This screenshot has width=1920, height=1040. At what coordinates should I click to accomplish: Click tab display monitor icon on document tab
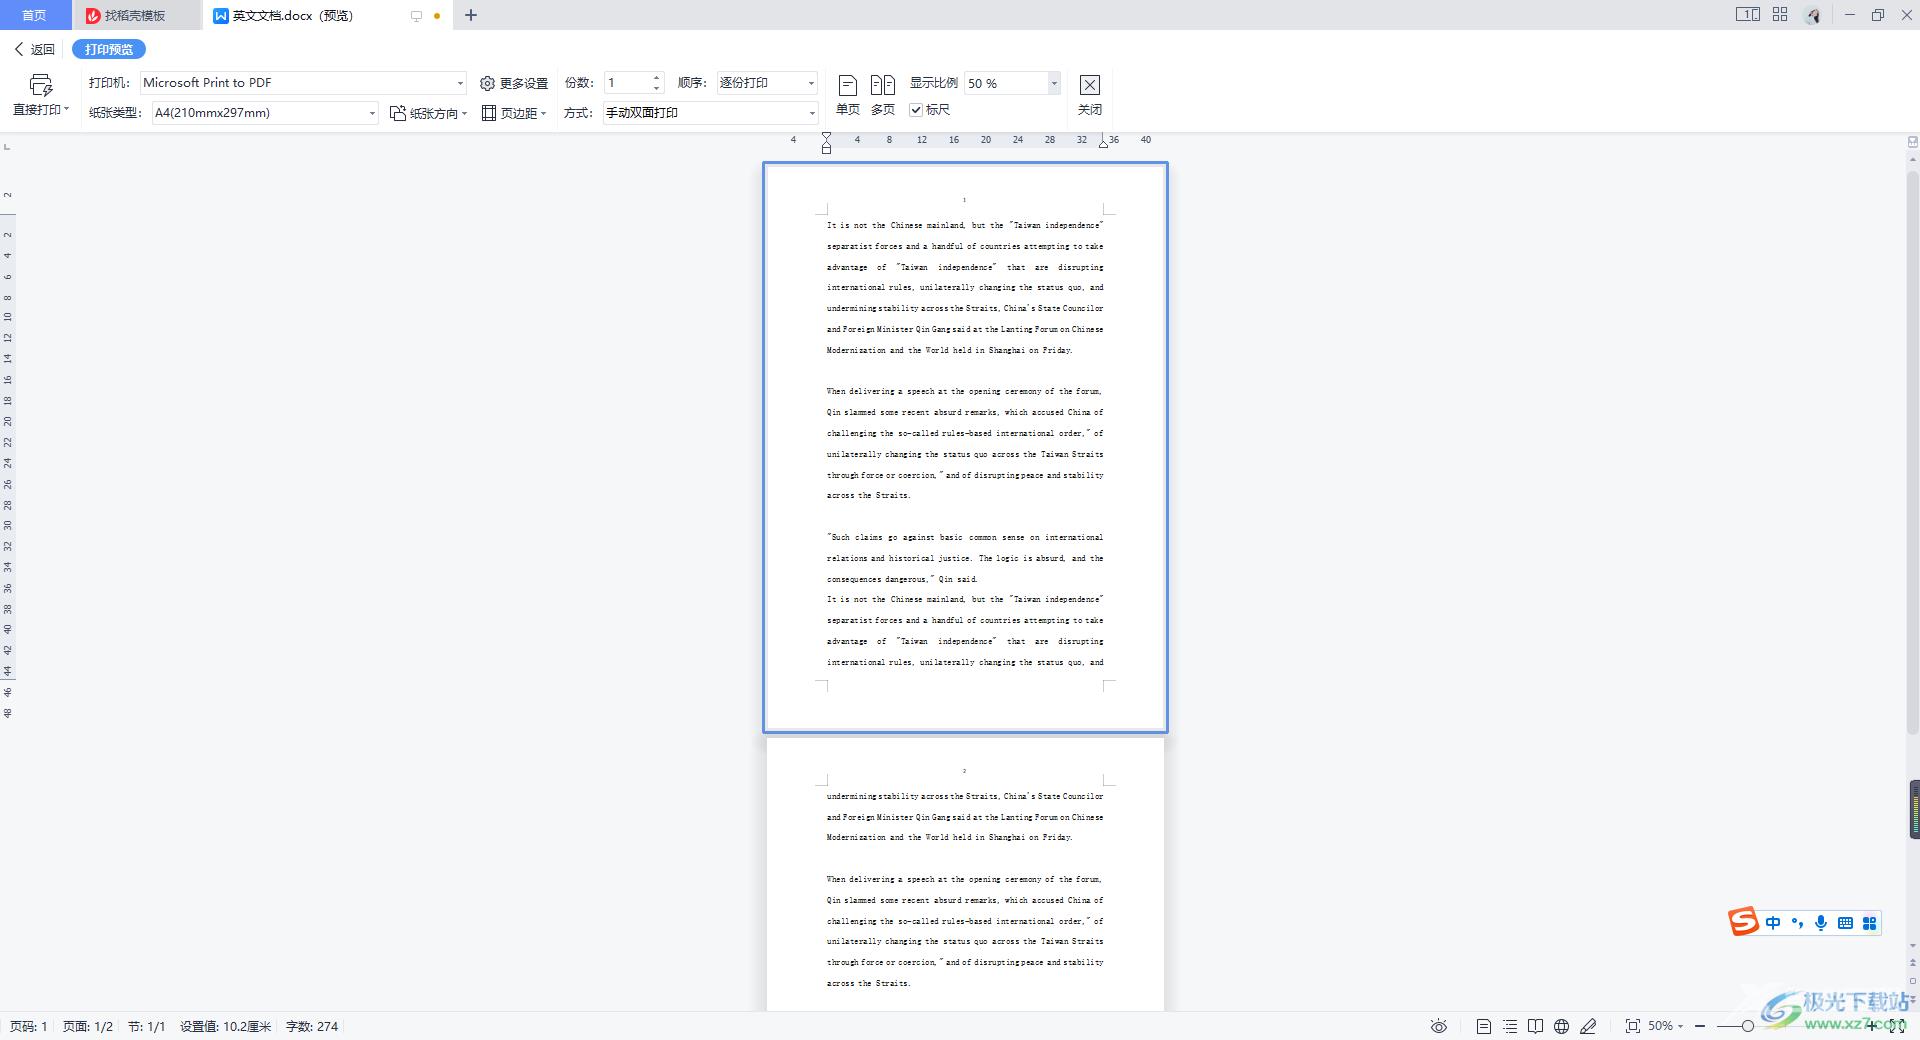(x=416, y=16)
